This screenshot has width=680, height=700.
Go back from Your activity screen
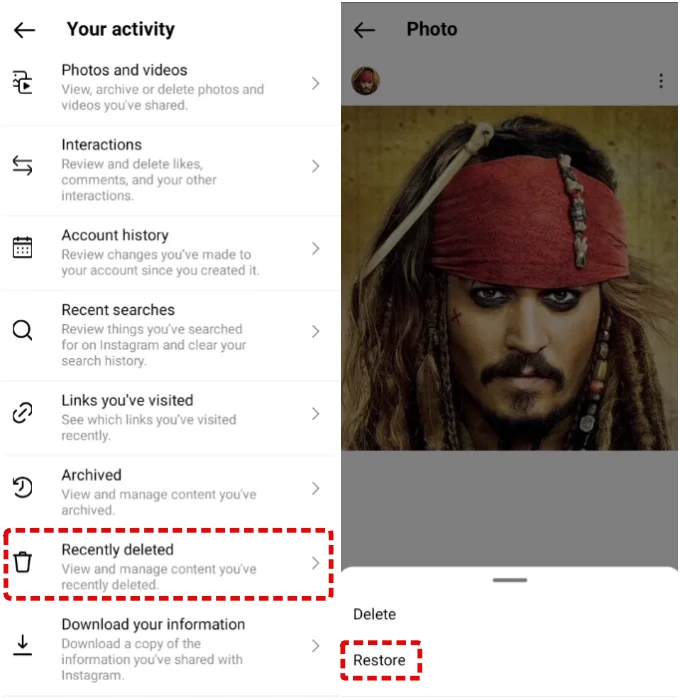click(x=24, y=30)
